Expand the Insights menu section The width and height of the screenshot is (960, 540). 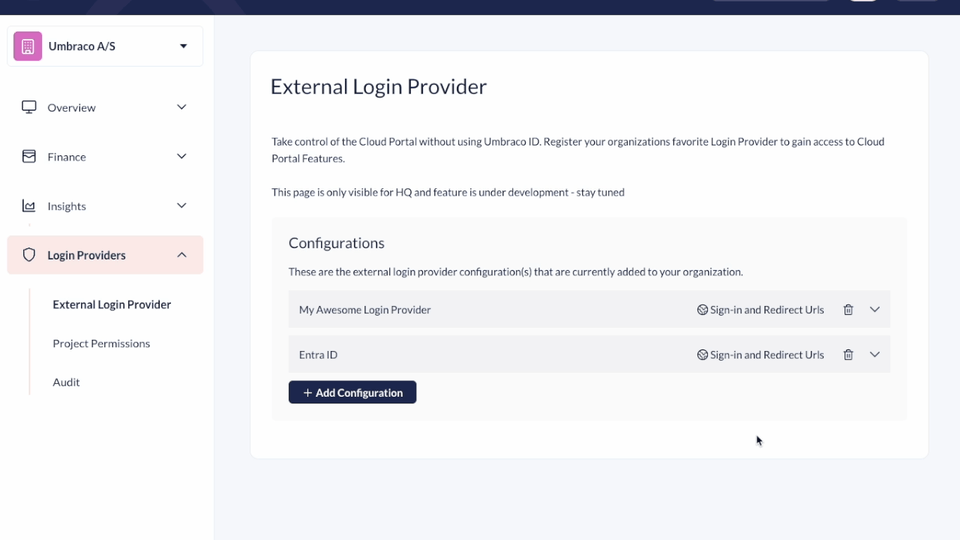pyautogui.click(x=182, y=206)
